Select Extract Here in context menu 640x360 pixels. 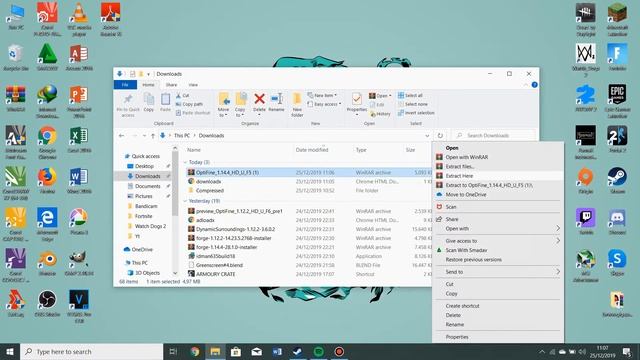coord(498,176)
